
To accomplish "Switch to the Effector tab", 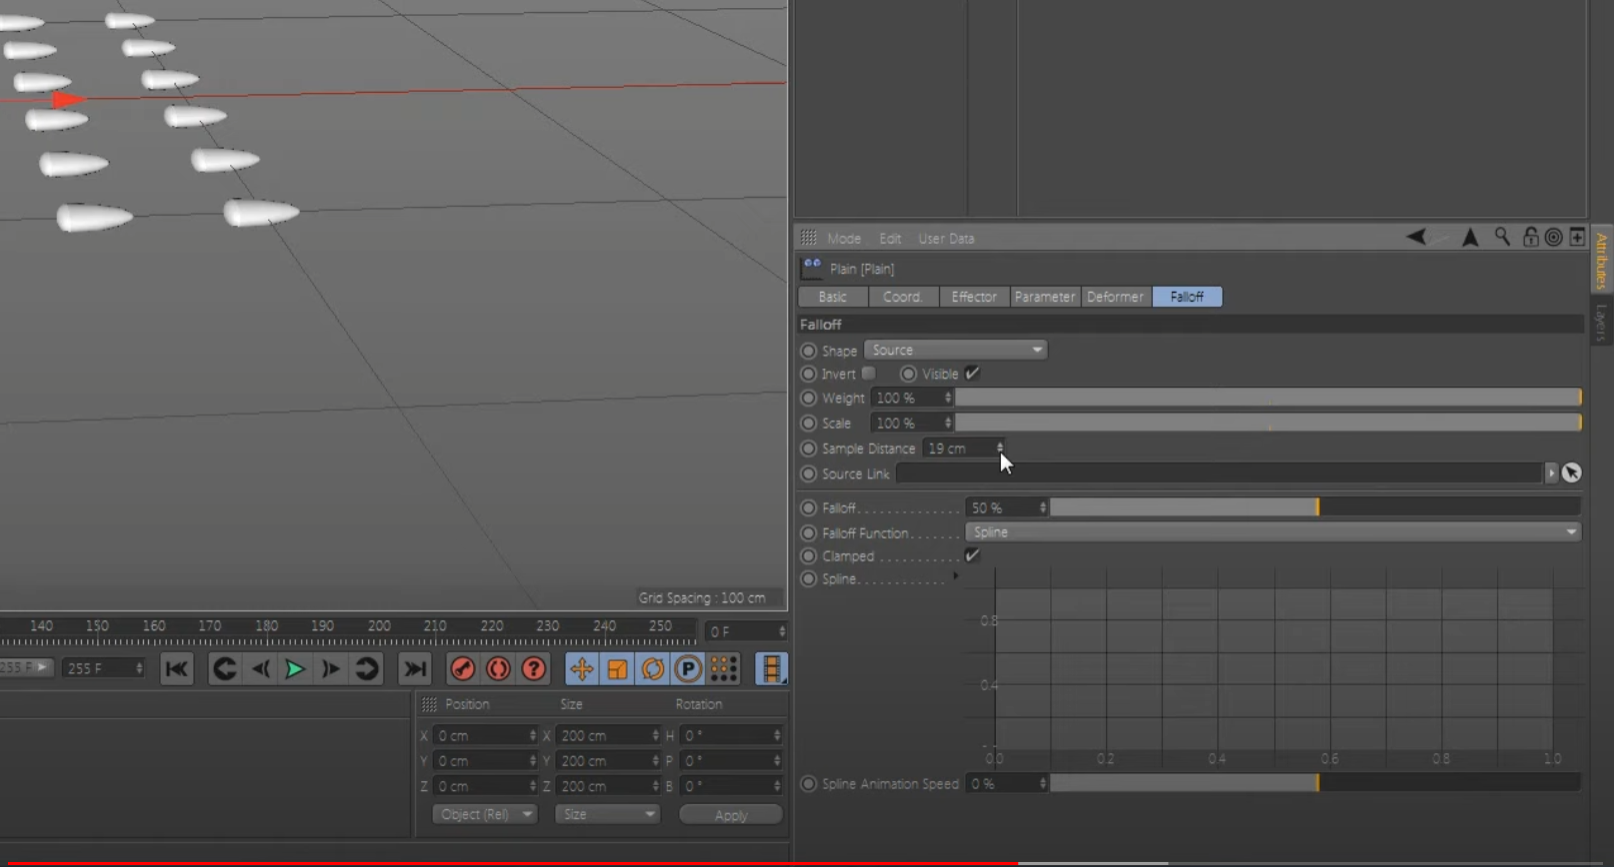I will (974, 297).
